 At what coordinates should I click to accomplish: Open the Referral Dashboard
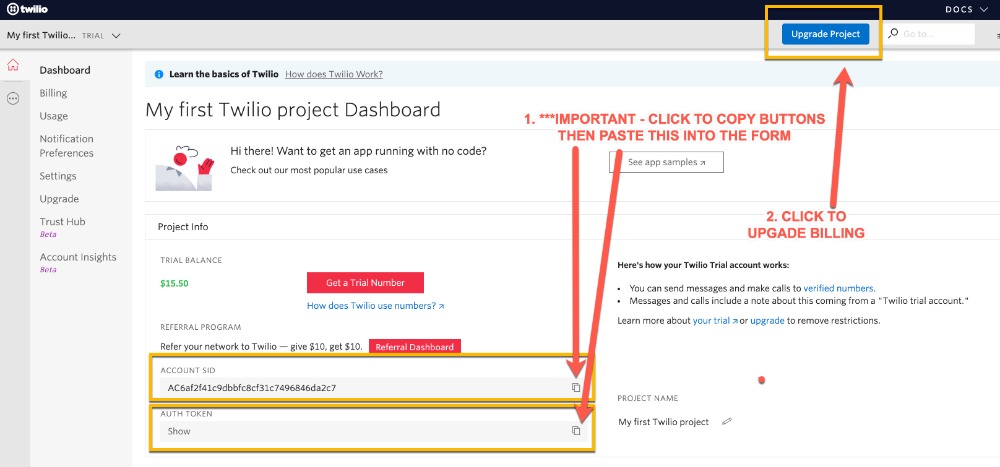coord(415,347)
